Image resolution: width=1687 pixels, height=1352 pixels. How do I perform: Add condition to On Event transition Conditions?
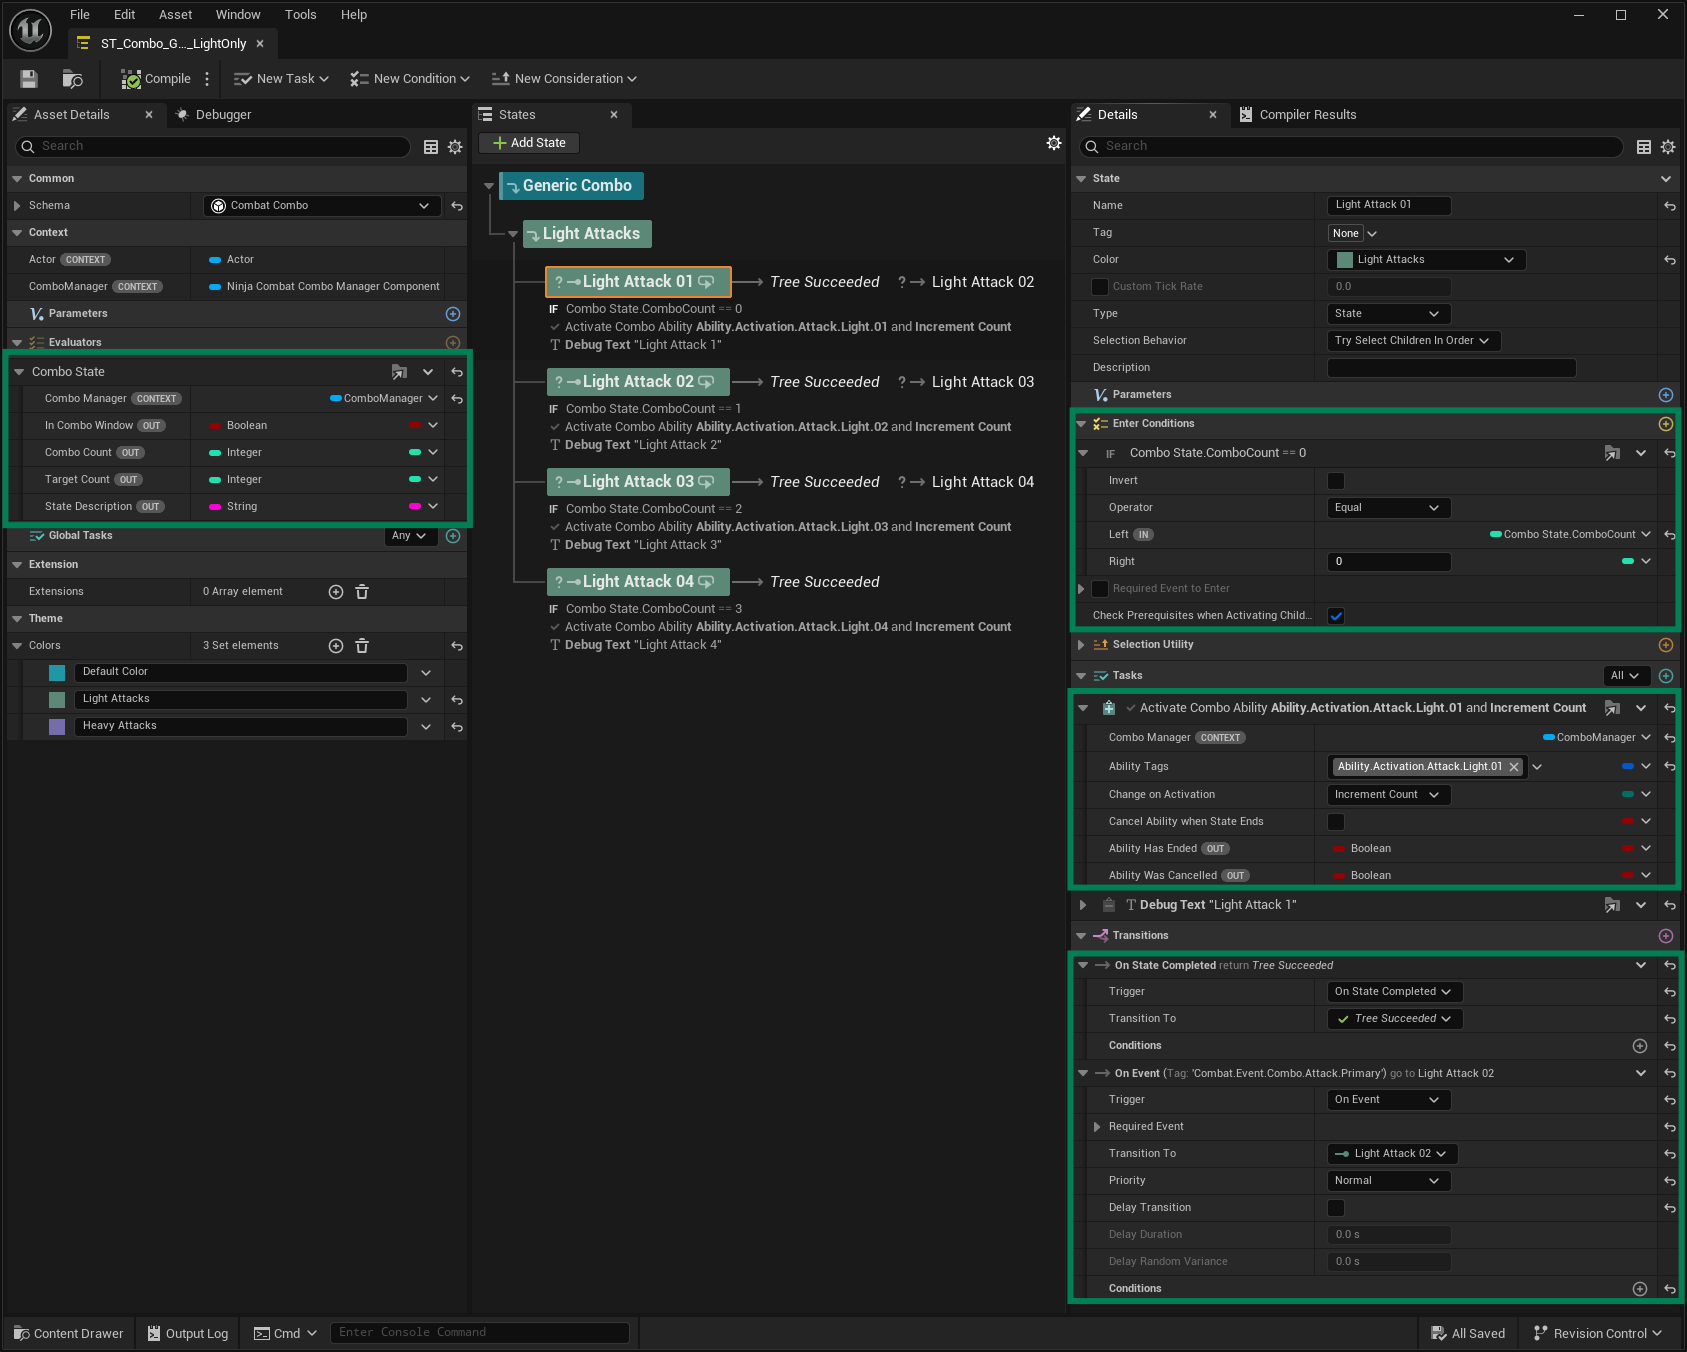click(1640, 1289)
